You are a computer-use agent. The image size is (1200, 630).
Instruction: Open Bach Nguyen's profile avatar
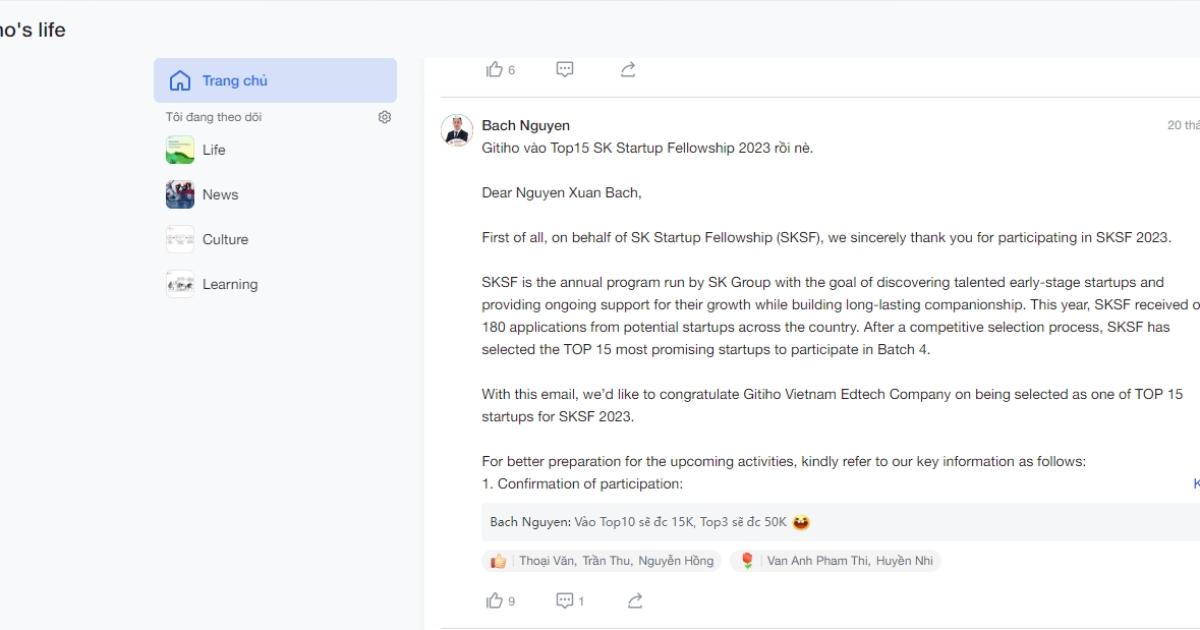point(457,131)
